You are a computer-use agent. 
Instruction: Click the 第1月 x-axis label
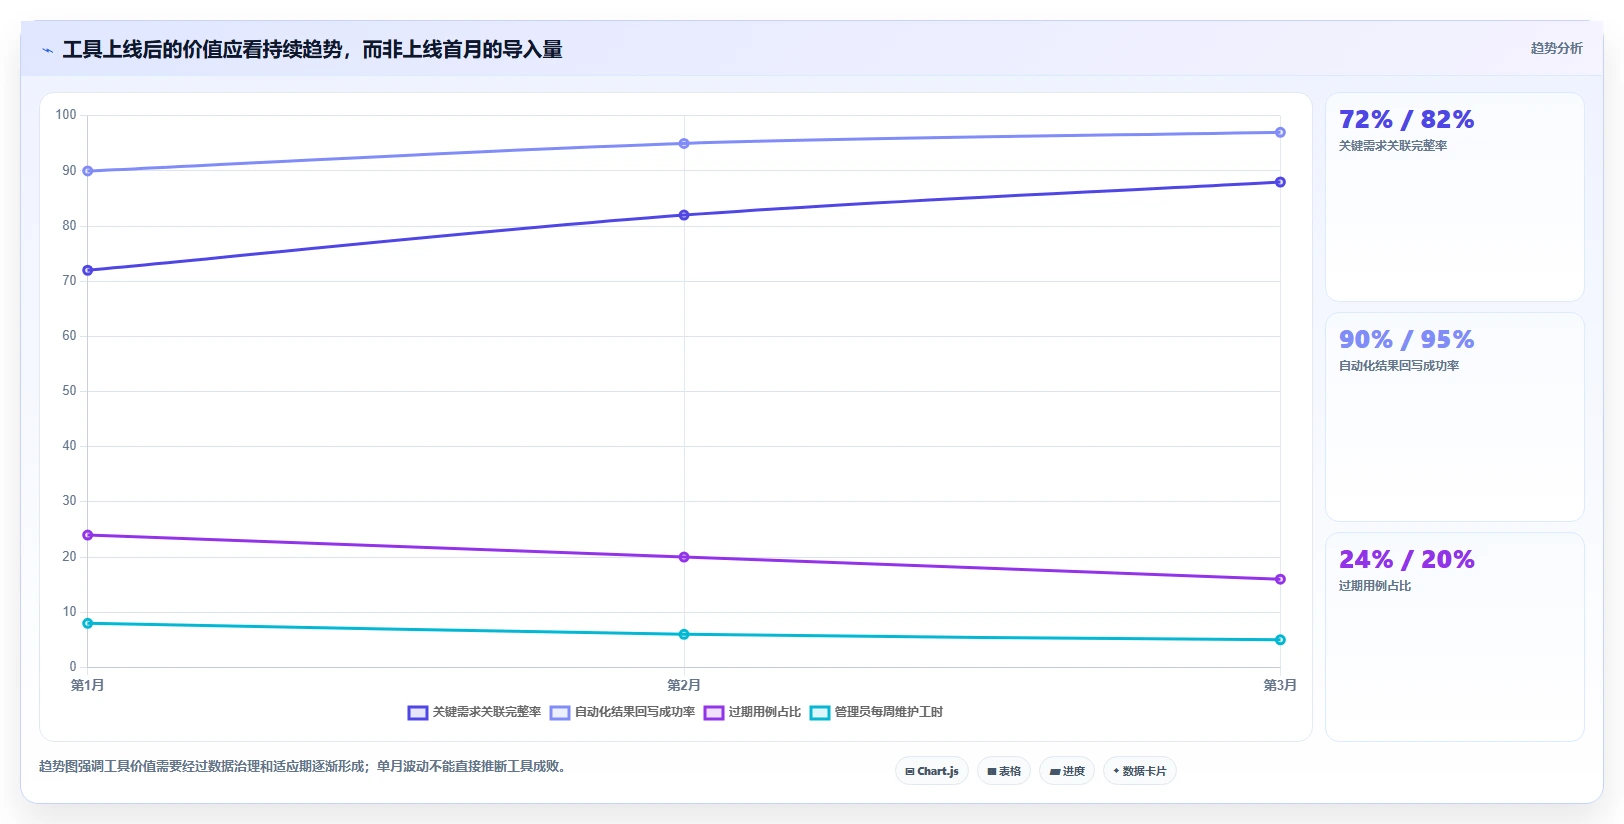tap(87, 685)
